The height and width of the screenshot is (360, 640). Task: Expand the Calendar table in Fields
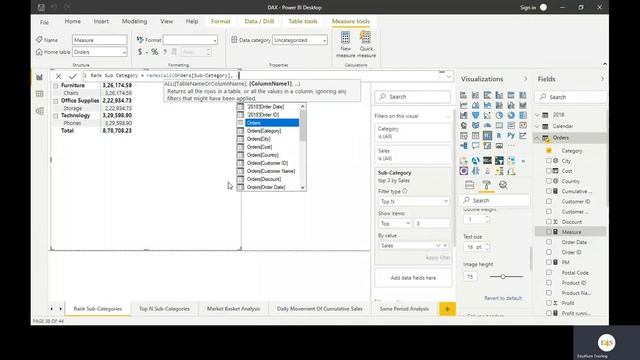pyautogui.click(x=538, y=127)
